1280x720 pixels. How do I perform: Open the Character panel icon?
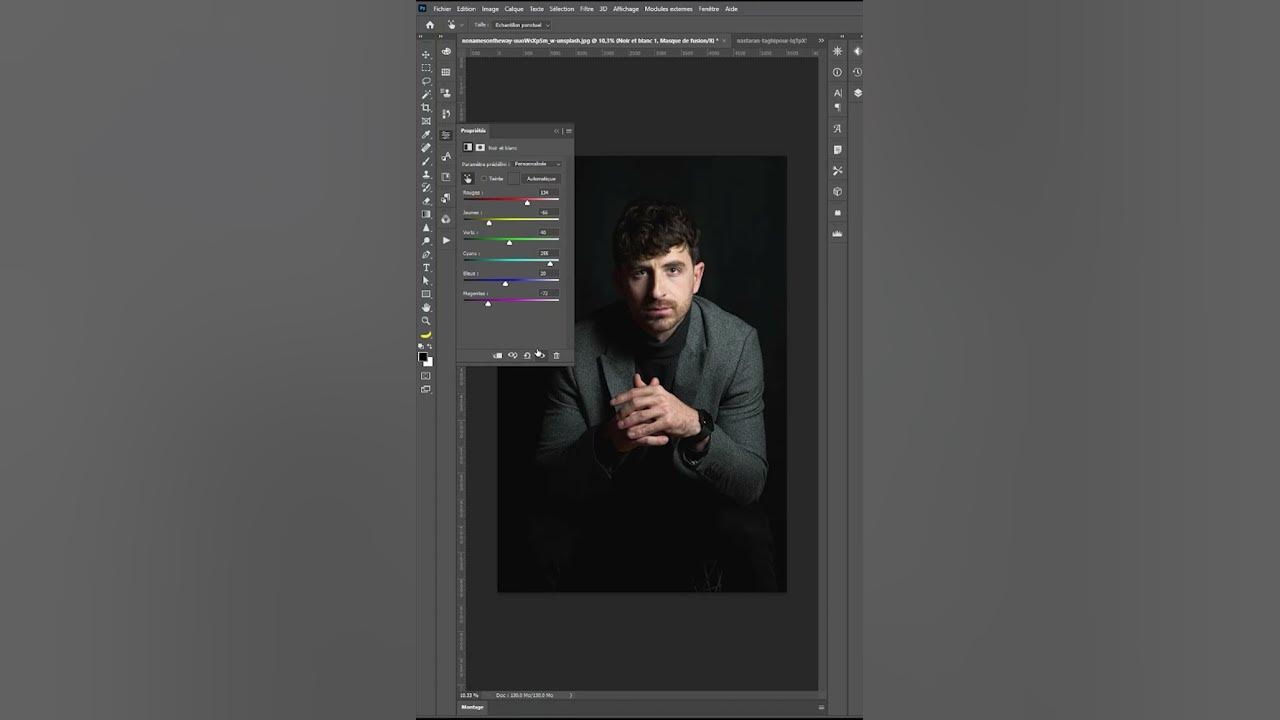coord(838,93)
